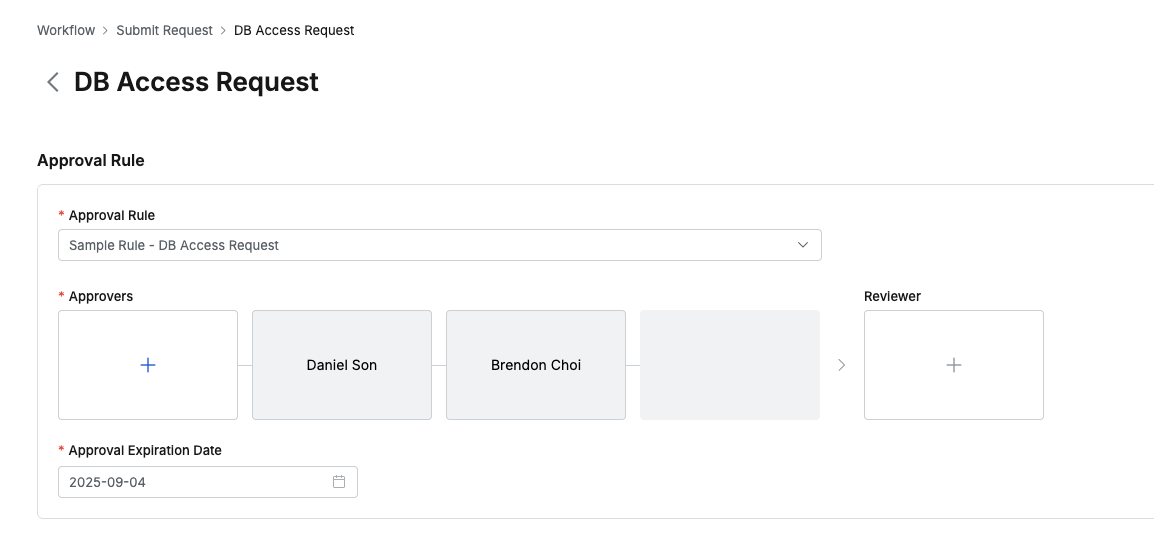The height and width of the screenshot is (548, 1154).
Task: Click the gray plus to add reviewer
Action: click(x=953, y=365)
